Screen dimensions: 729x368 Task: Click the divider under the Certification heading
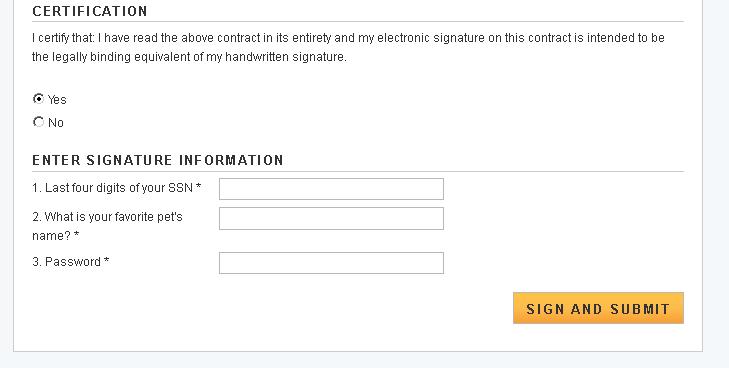click(358, 21)
